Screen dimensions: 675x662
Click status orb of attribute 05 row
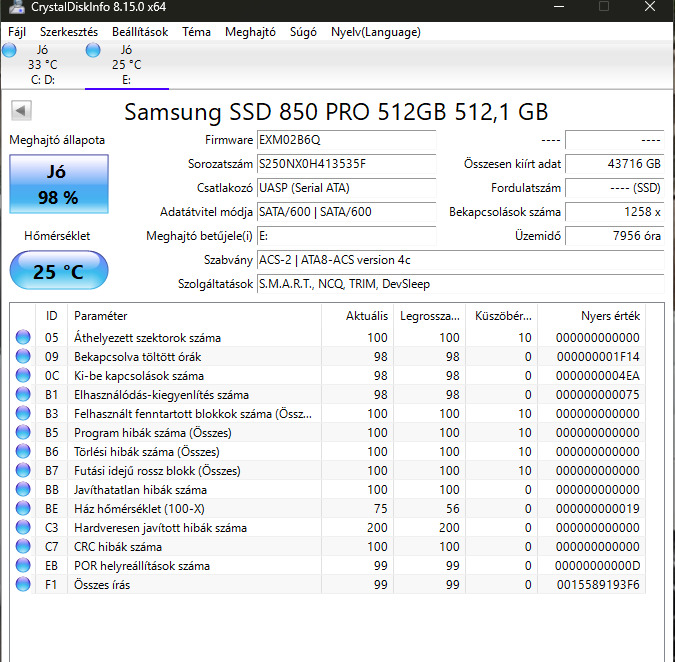pos(23,337)
